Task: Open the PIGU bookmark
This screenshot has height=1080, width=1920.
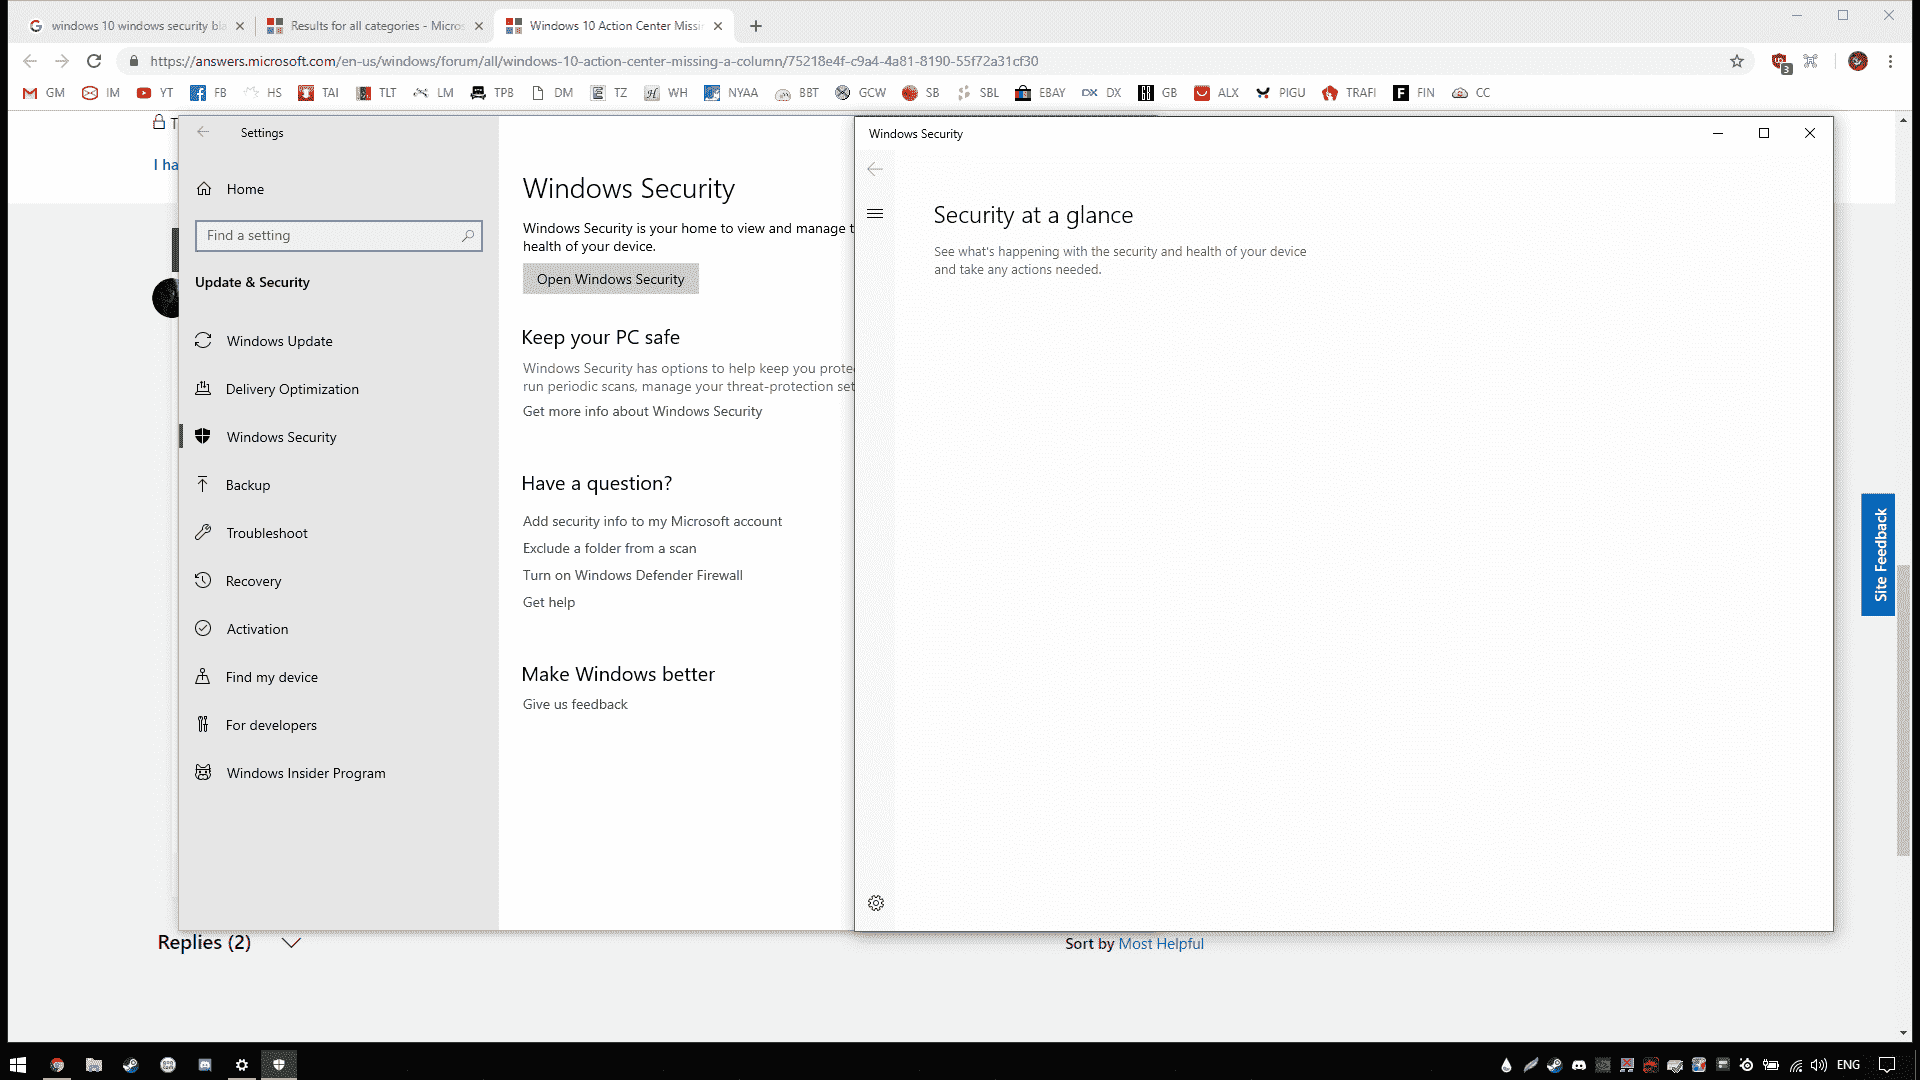Action: point(1280,93)
